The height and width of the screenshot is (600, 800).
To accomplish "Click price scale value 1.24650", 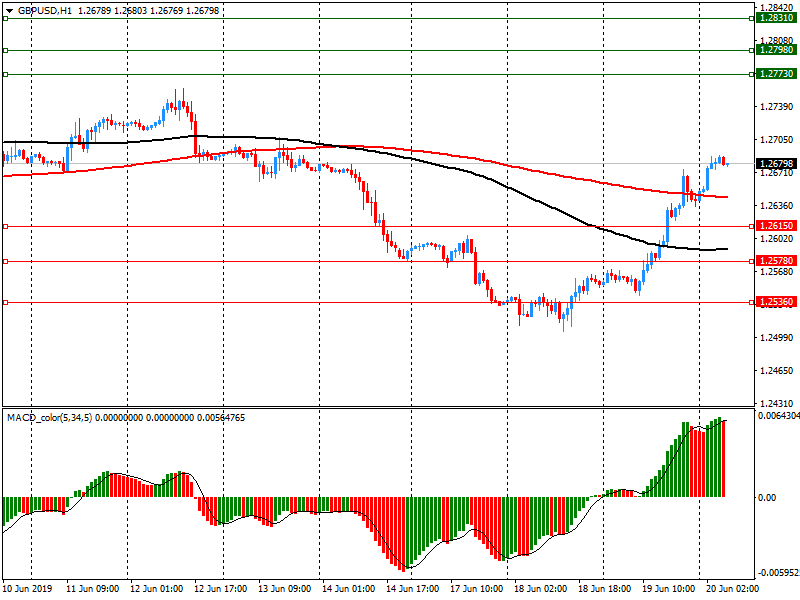I will point(777,371).
